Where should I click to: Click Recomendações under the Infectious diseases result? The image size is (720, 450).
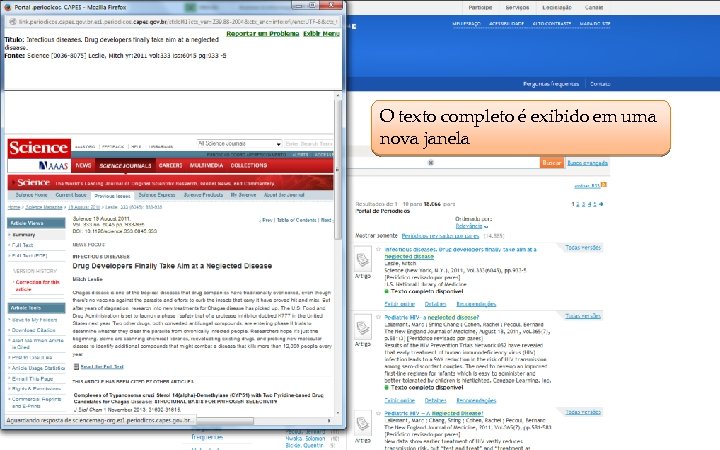tap(476, 304)
